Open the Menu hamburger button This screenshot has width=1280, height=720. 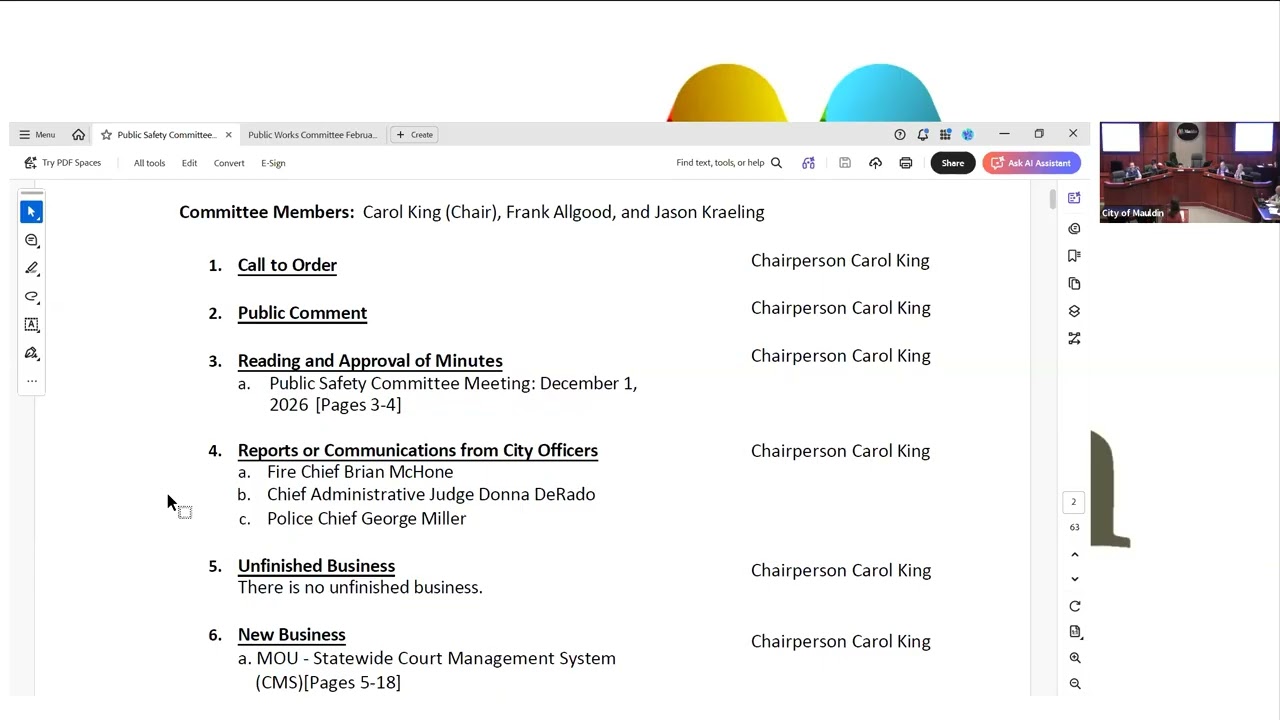tap(37, 135)
